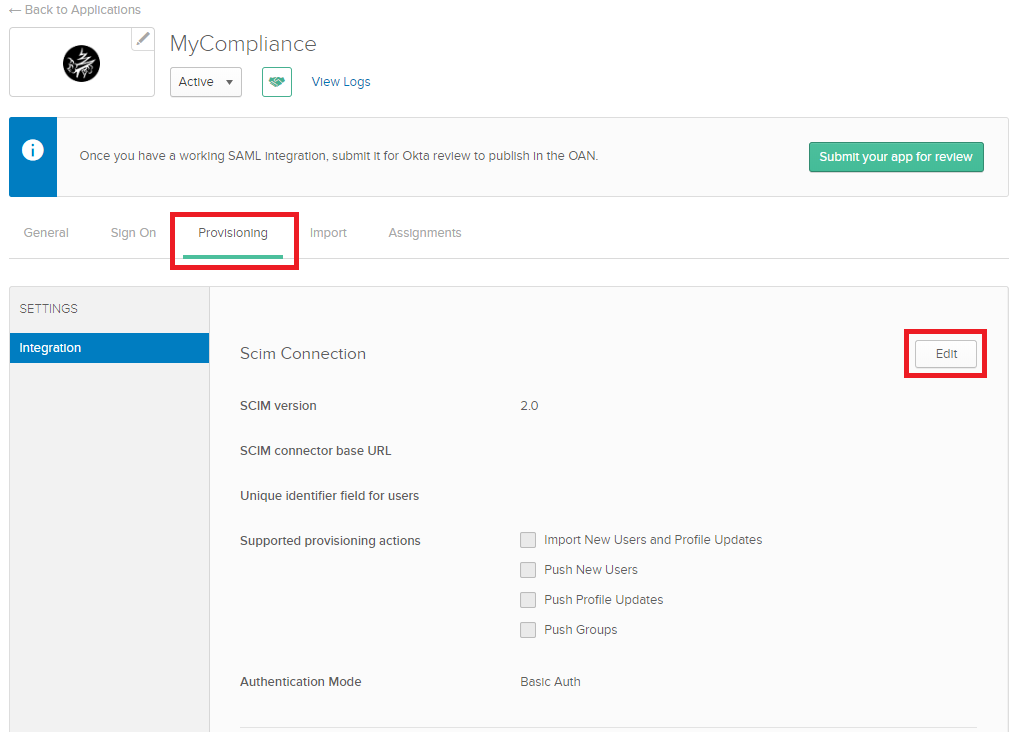Screen dimensions: 1016x732
Task: Click the MyCompliance app logo image
Action: point(82,63)
